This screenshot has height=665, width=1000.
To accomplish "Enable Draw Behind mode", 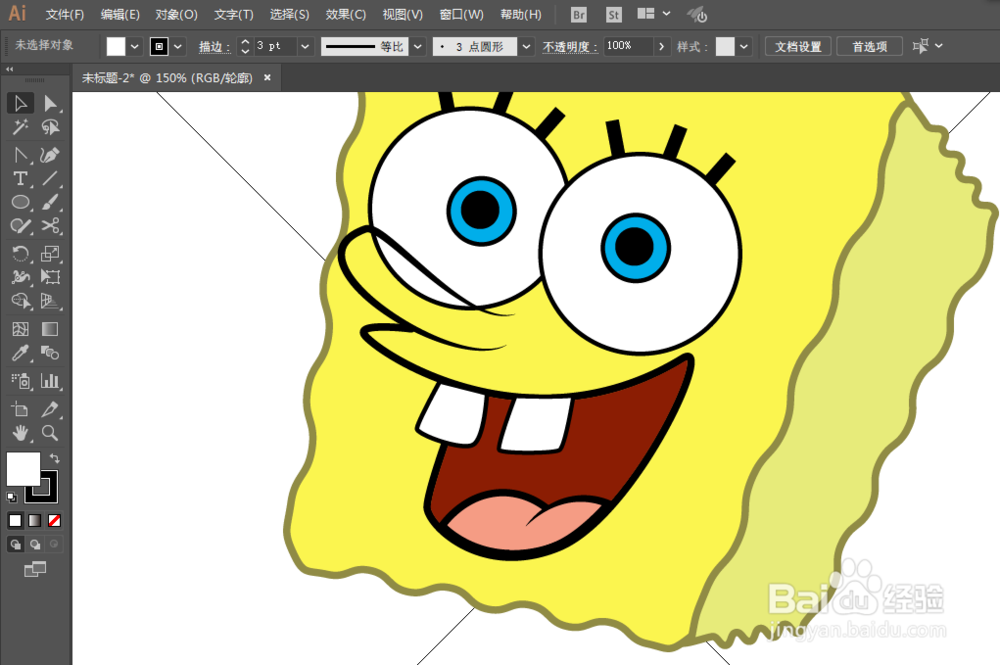I will 35,544.
